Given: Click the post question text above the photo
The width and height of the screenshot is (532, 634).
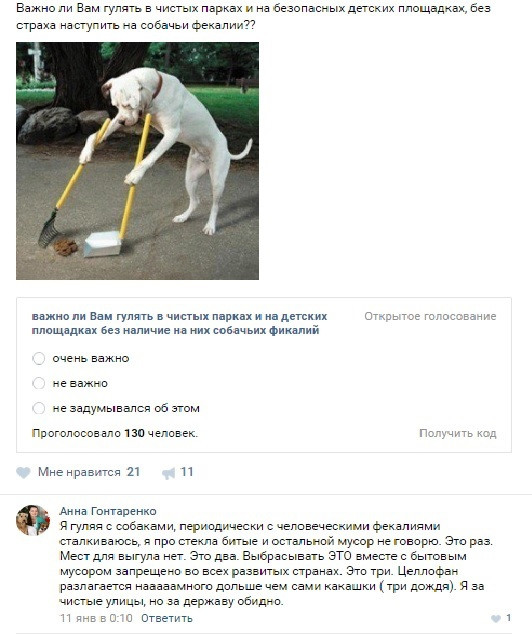Looking at the screenshot, I should coord(253,16).
